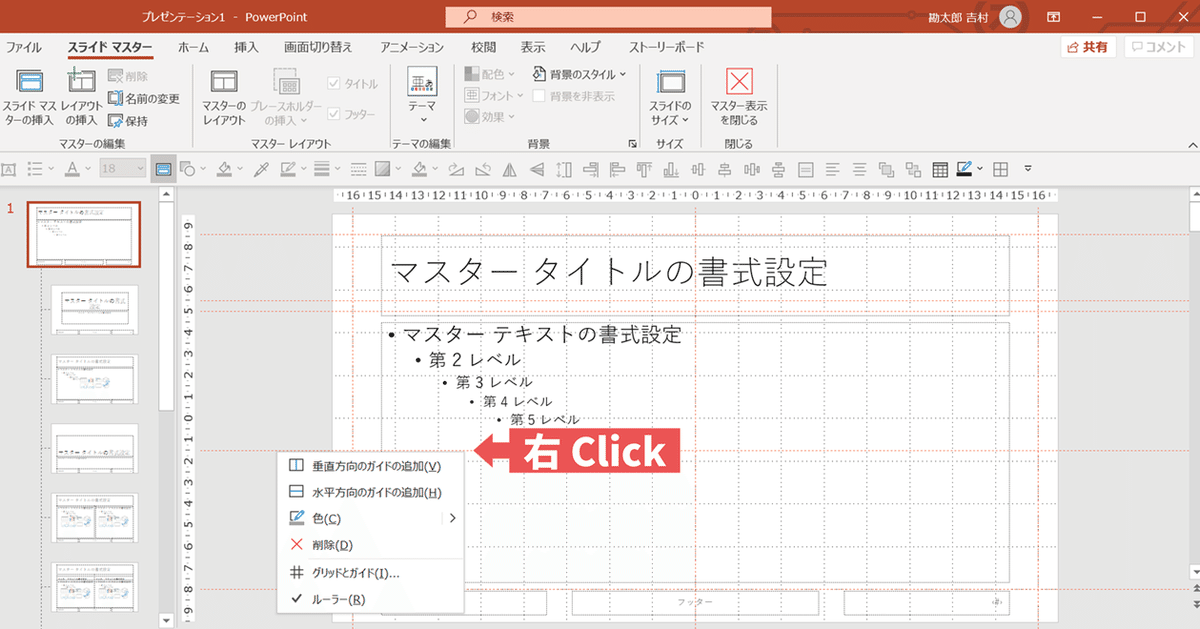Click the line weight icon
Viewport: 1200px width, 629px height.
coord(323,169)
